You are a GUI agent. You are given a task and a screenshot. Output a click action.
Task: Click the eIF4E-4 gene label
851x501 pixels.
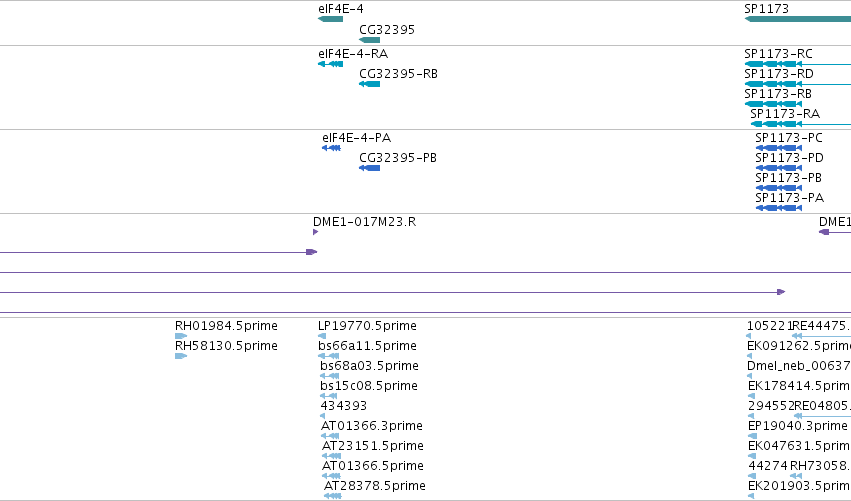click(341, 9)
